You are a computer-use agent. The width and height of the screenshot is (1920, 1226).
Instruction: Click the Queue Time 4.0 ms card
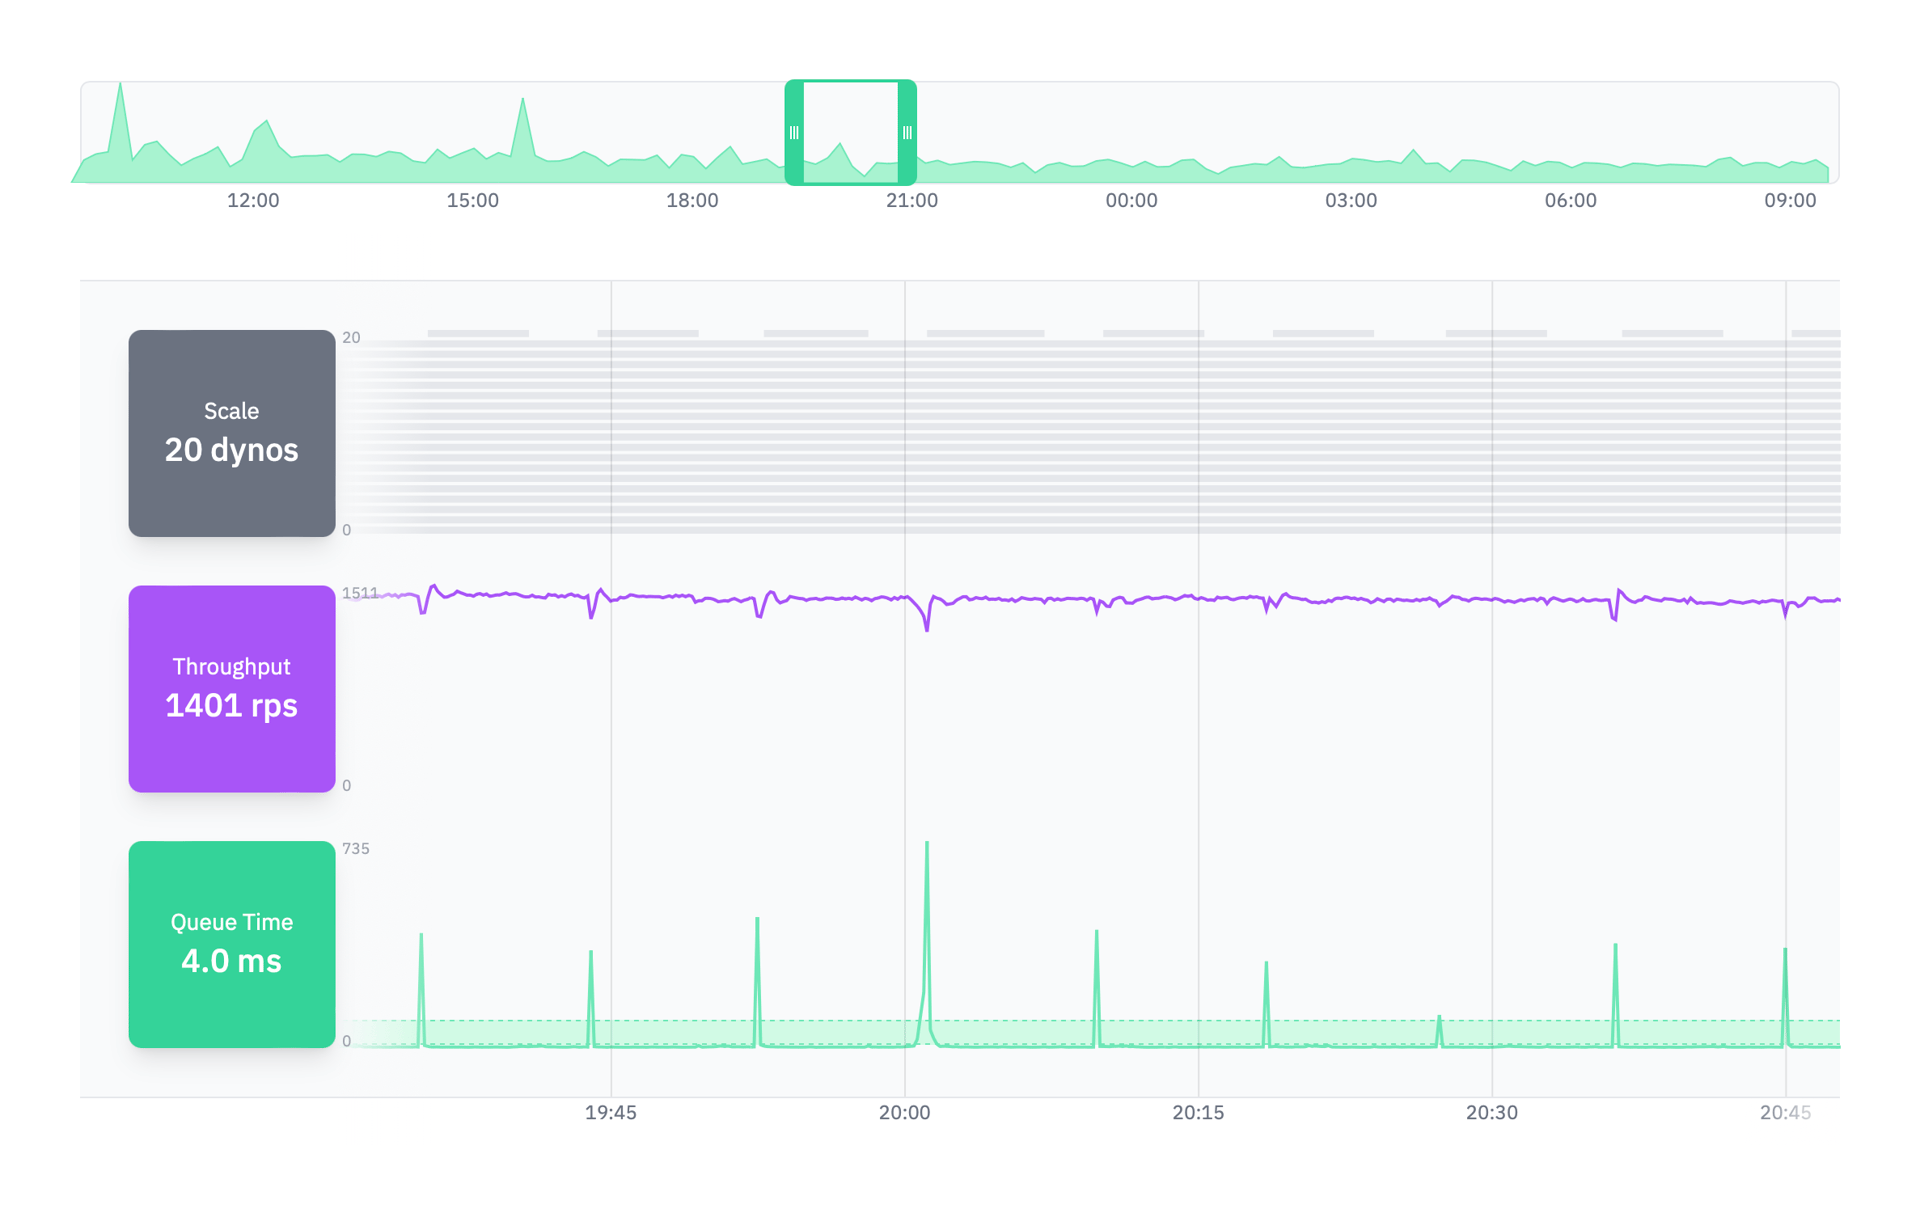pyautogui.click(x=231, y=944)
